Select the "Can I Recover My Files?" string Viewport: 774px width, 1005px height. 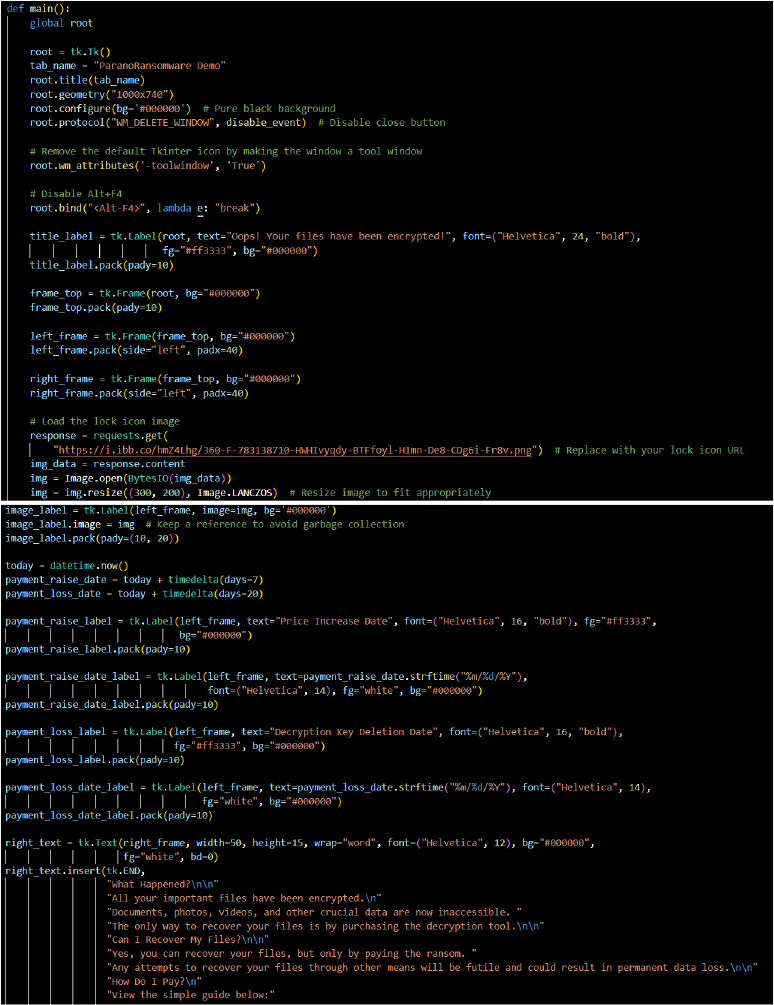pyautogui.click(x=187, y=940)
